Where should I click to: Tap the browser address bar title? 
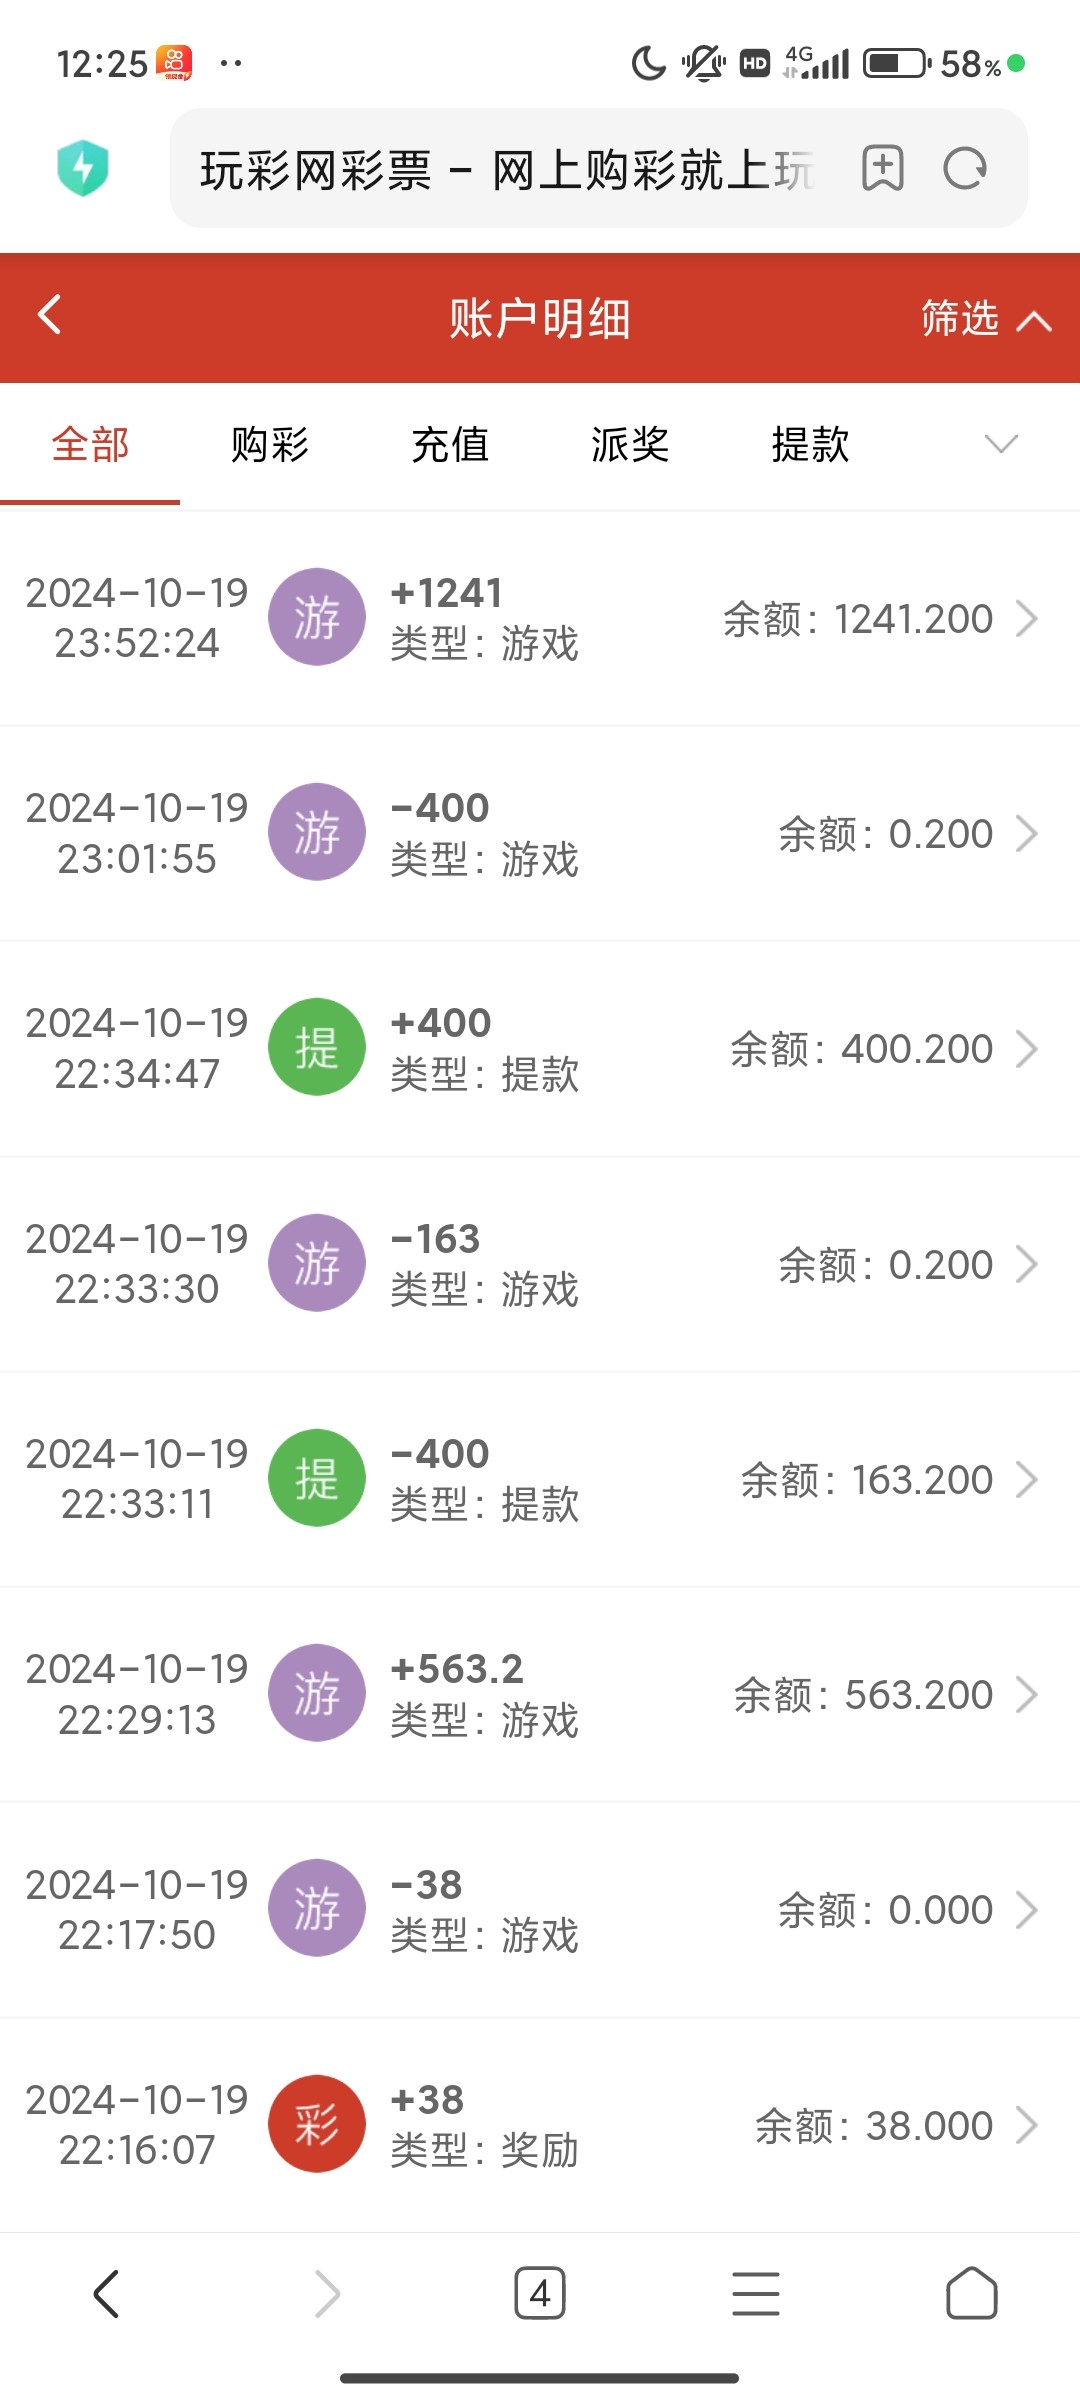pyautogui.click(x=505, y=169)
